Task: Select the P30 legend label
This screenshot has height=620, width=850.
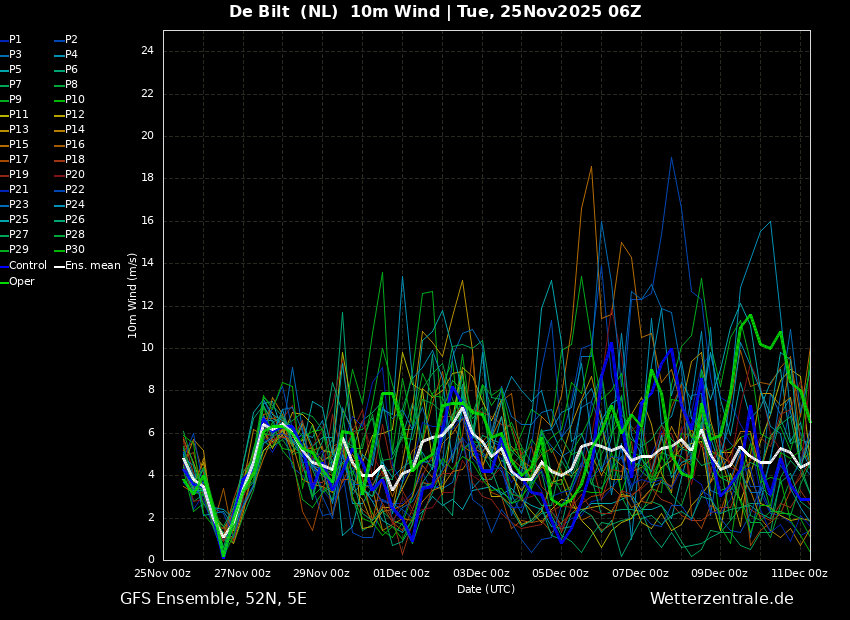Action: pos(75,249)
